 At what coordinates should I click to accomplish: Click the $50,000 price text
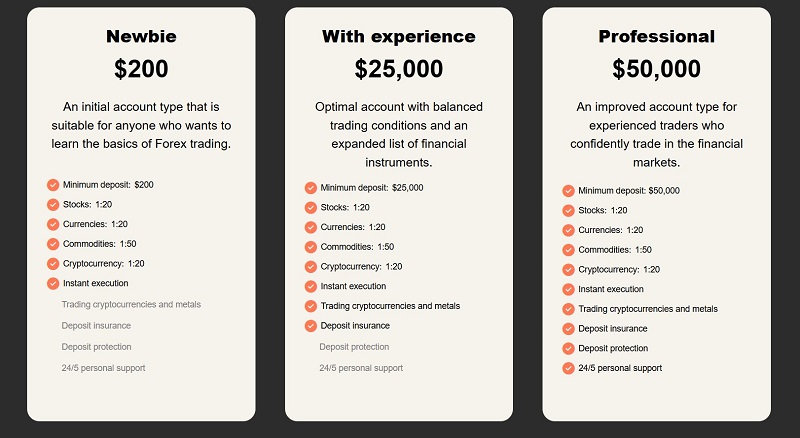(657, 69)
